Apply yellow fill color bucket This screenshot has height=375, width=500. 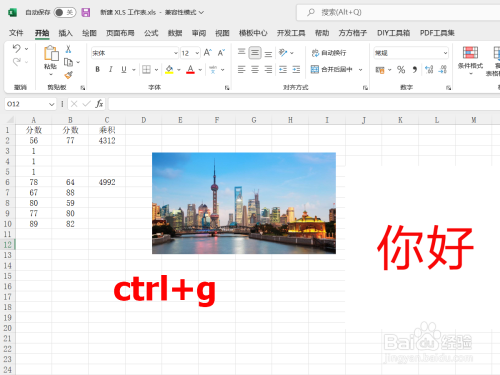click(x=169, y=69)
